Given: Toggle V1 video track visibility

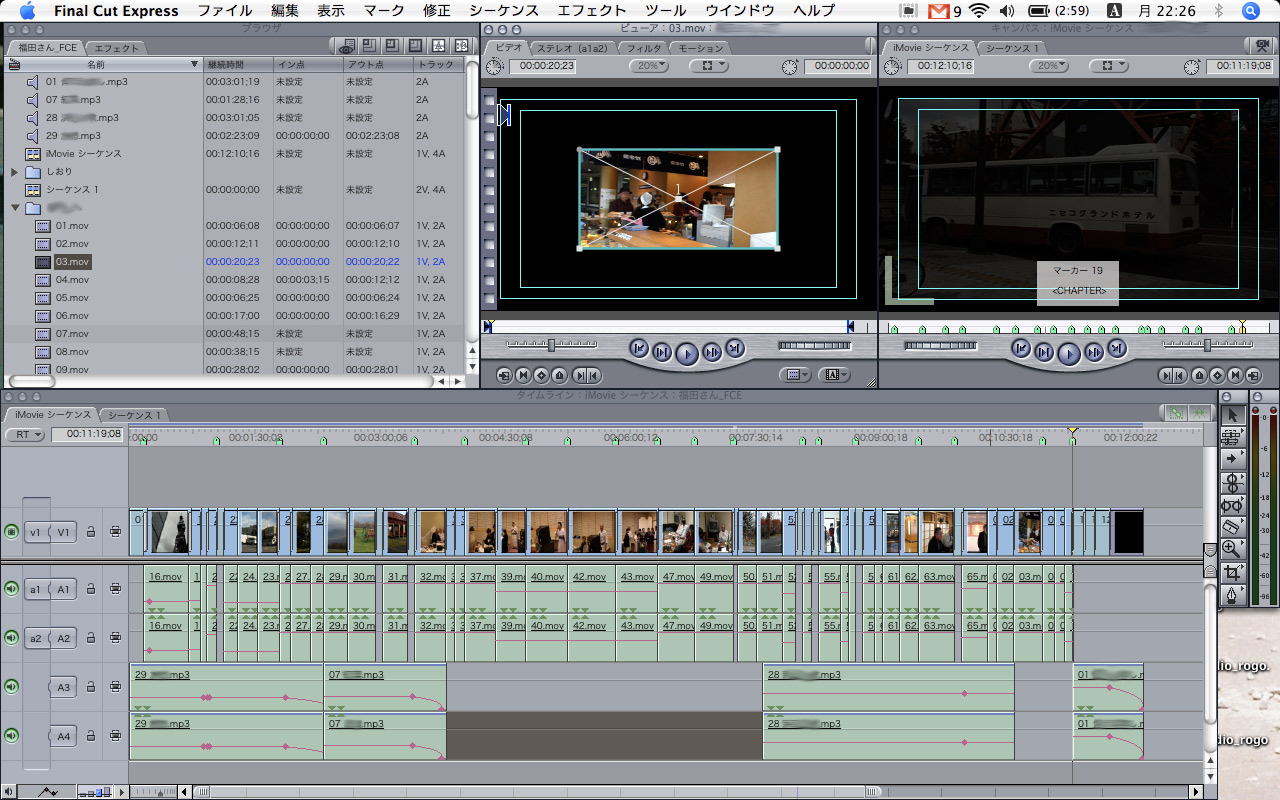Looking at the screenshot, I should [12, 532].
